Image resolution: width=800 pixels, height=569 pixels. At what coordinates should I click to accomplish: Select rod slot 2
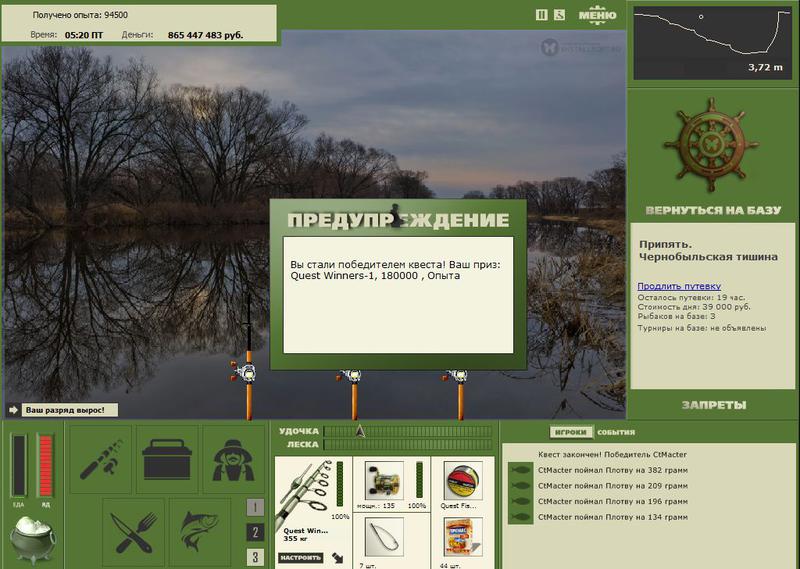point(255,532)
